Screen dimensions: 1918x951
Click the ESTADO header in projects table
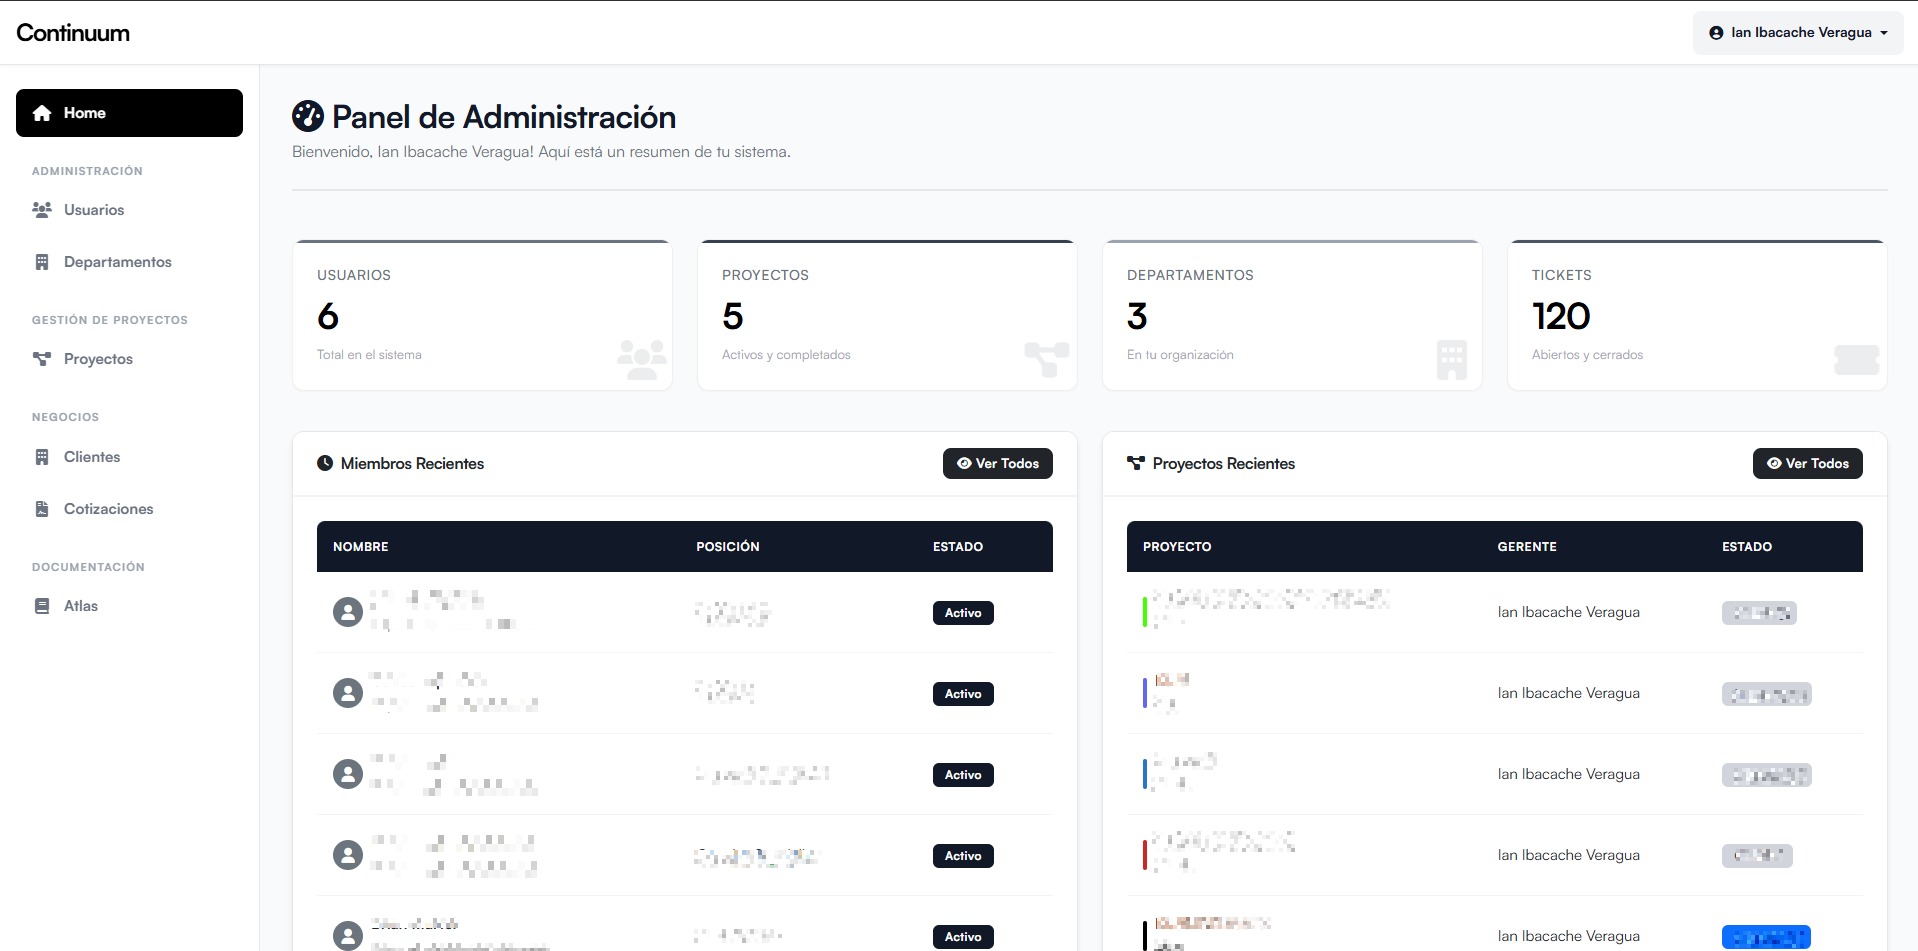1747,547
